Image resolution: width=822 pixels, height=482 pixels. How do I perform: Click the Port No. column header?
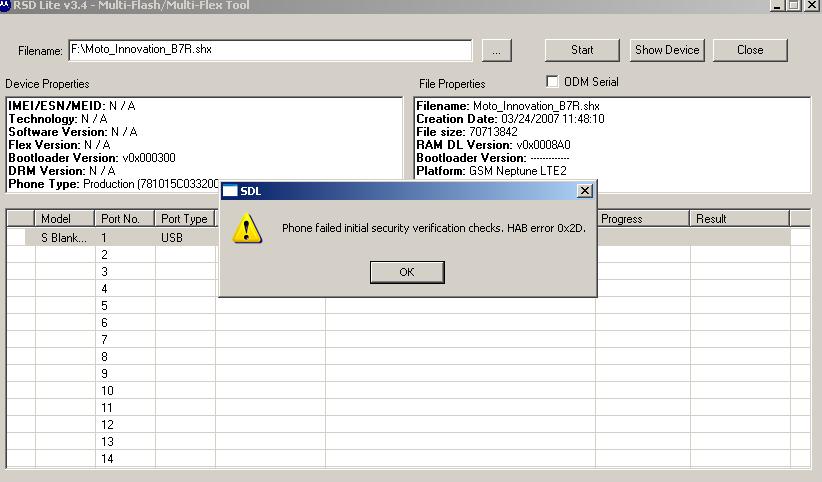pos(125,219)
